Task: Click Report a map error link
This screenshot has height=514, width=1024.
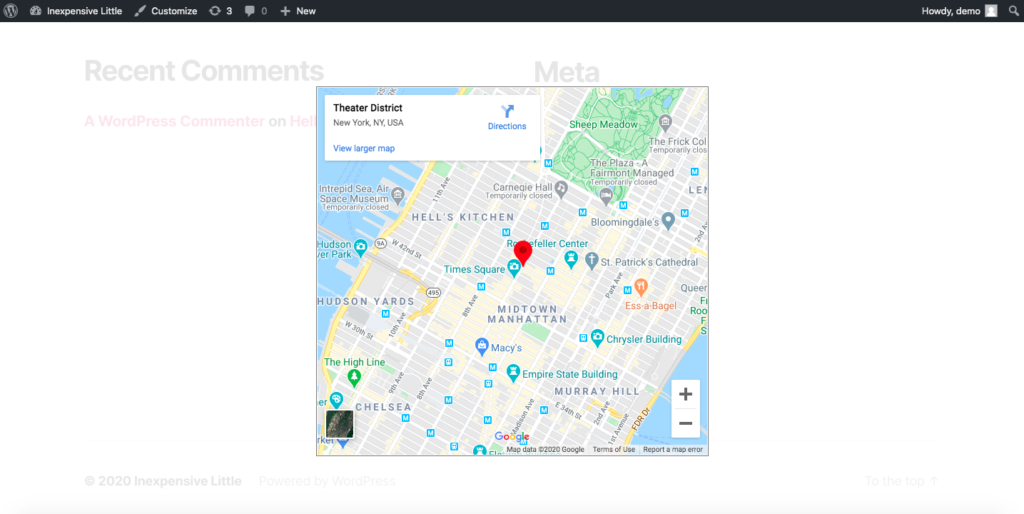Action: (x=672, y=450)
